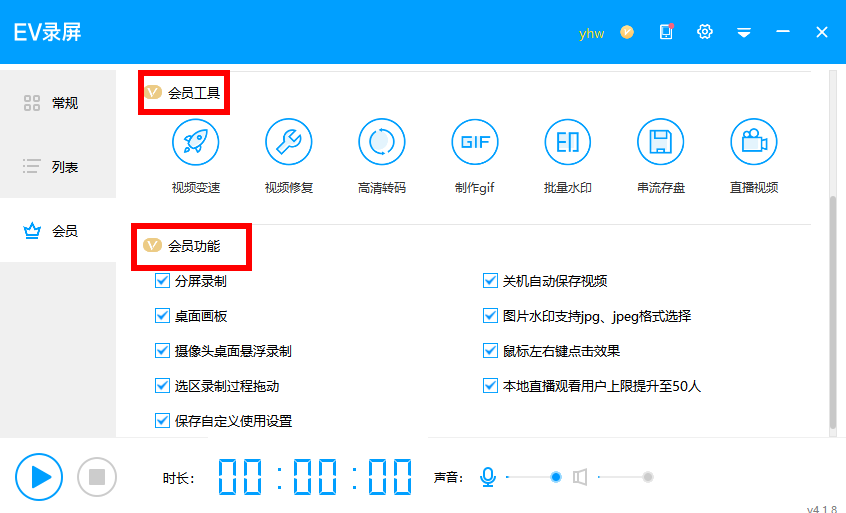Select the 串流存盘 save-disk tool
The height and width of the screenshot is (513, 846).
click(x=660, y=142)
